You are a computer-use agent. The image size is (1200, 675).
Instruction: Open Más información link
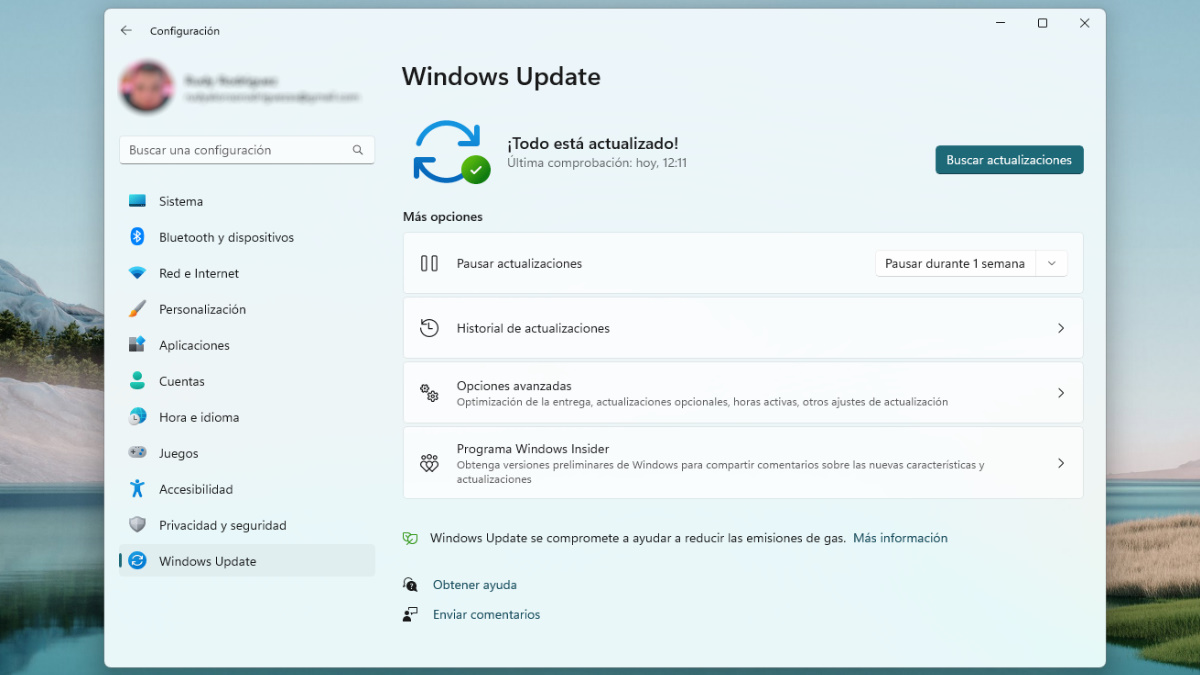coord(900,538)
